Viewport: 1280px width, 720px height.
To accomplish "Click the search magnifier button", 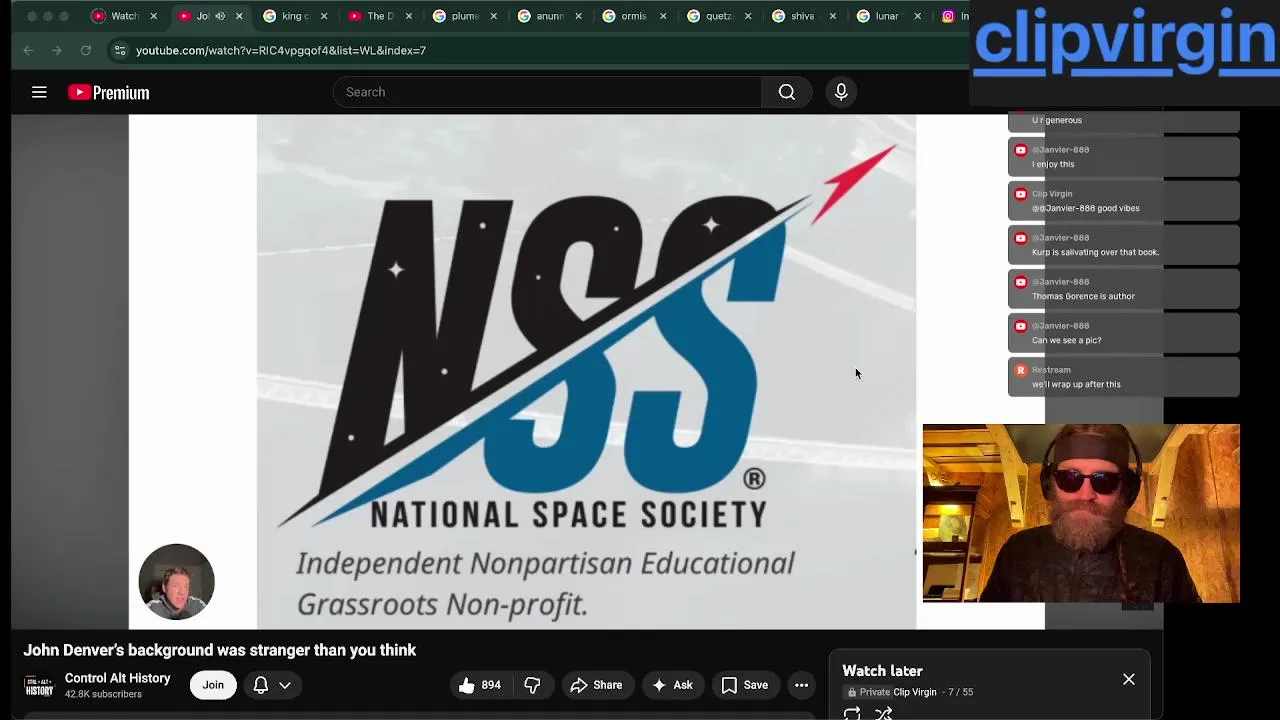I will coord(787,92).
